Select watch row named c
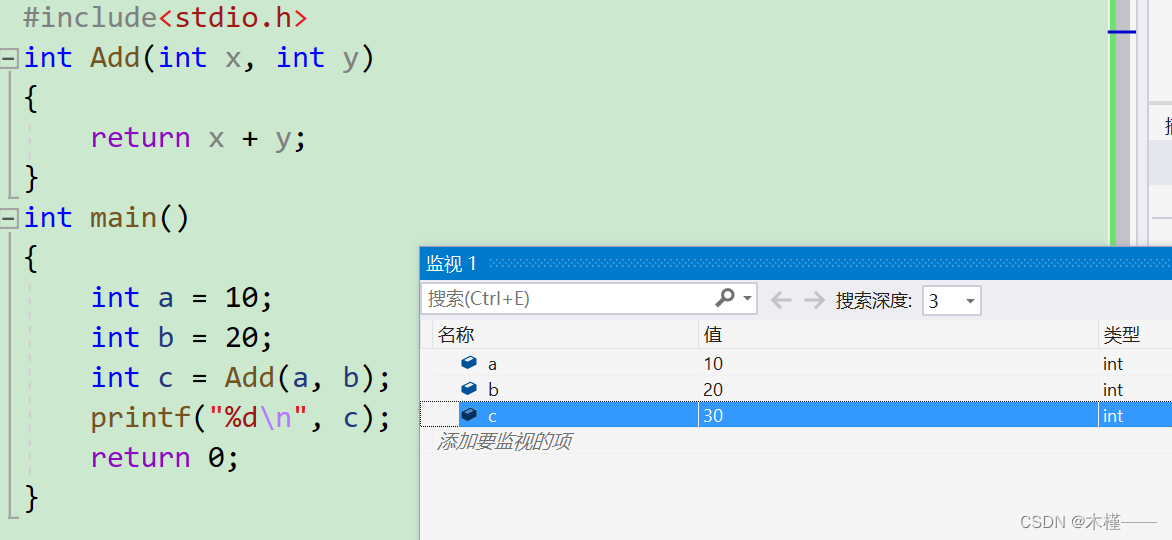 point(796,414)
